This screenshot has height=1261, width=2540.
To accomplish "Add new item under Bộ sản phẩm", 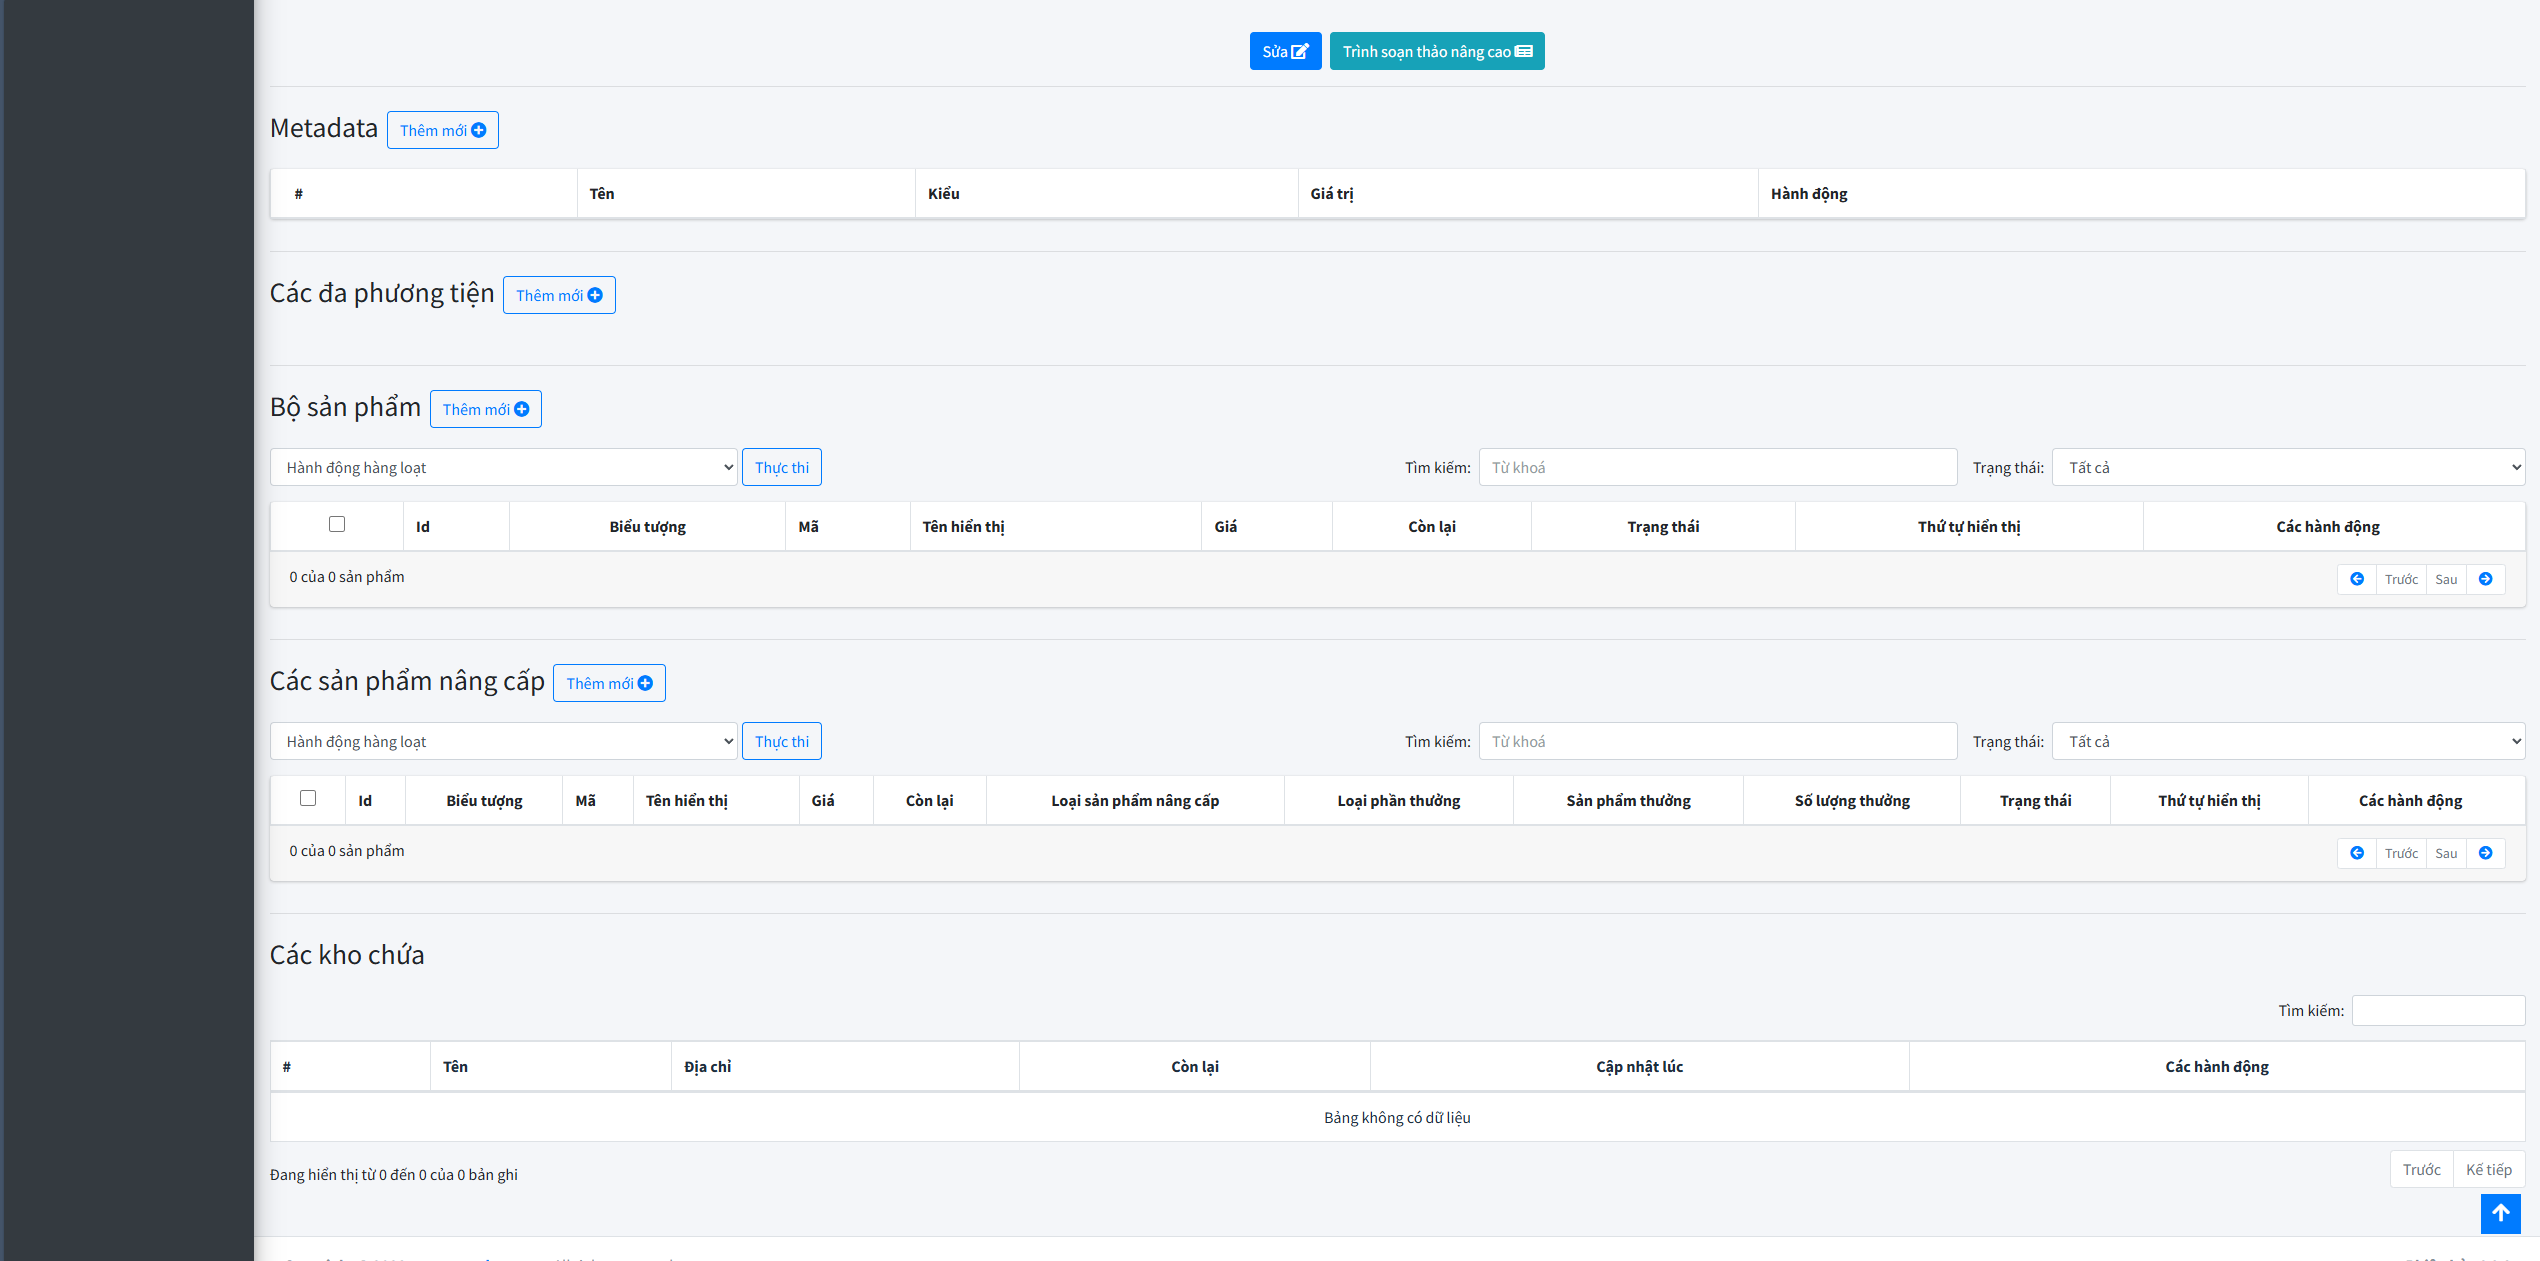I will [x=485, y=409].
